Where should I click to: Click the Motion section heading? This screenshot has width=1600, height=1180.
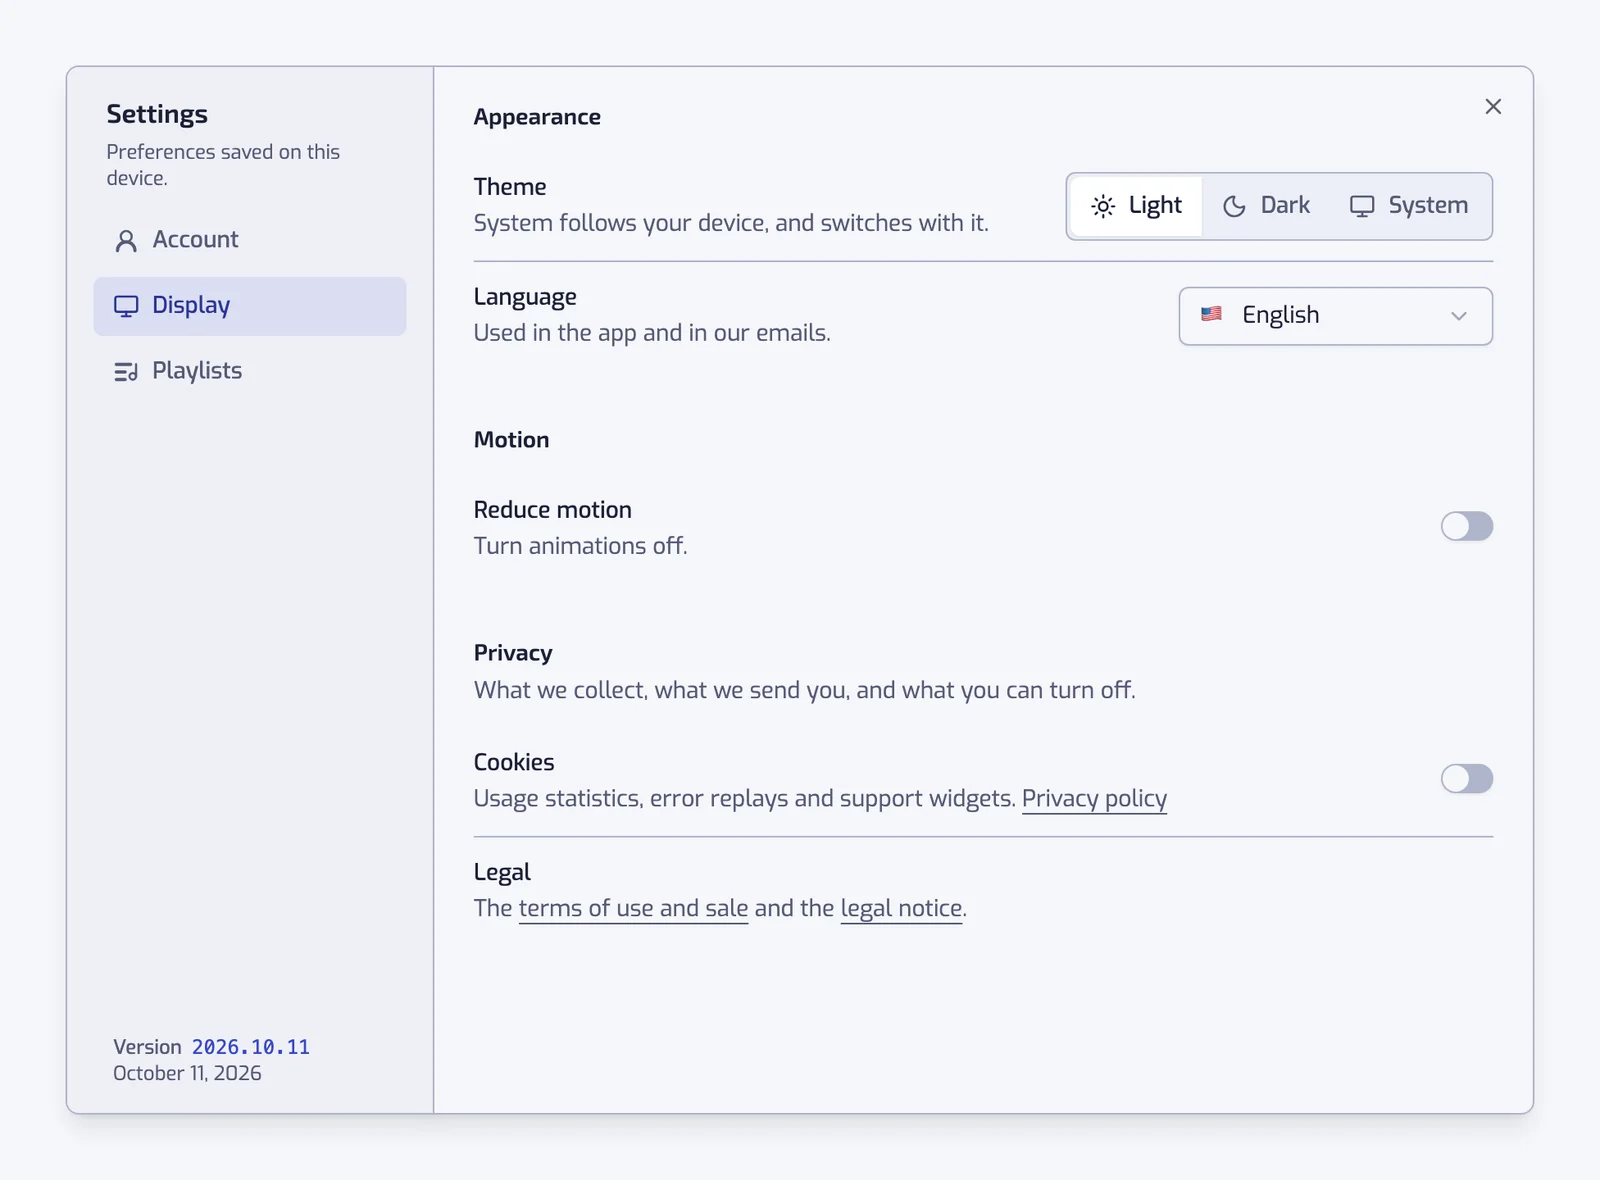click(x=511, y=440)
